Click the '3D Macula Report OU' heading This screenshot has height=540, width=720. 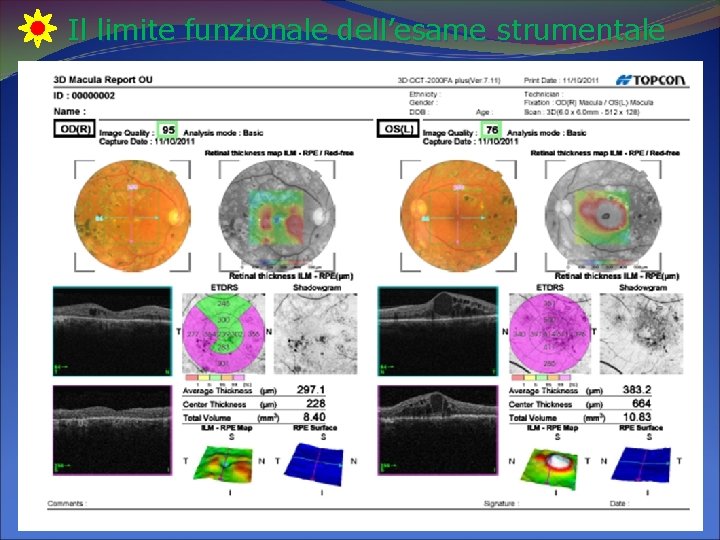103,79
